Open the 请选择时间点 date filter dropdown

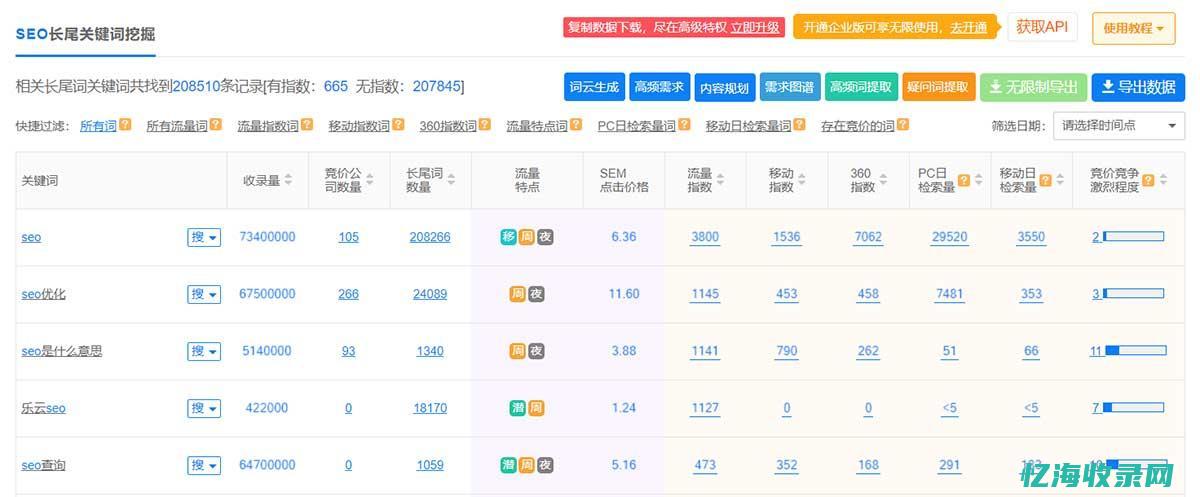(1121, 126)
